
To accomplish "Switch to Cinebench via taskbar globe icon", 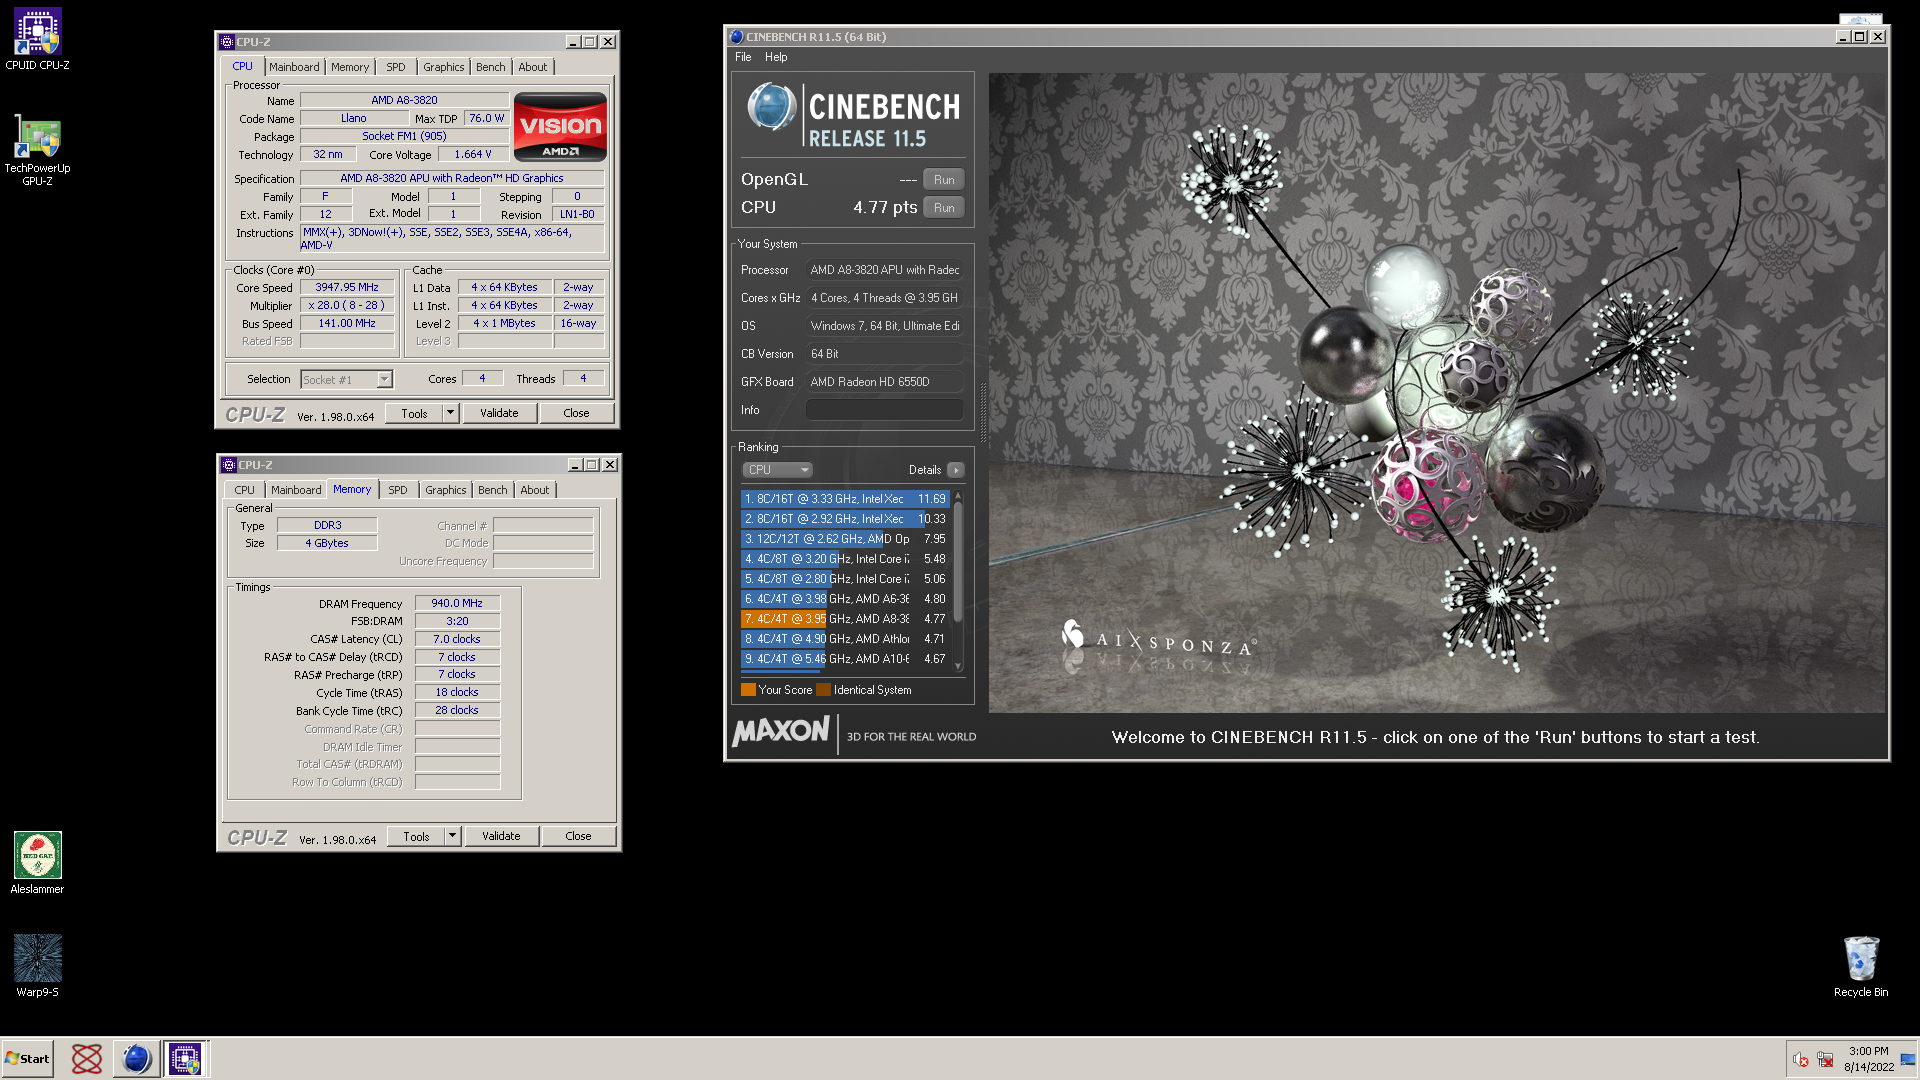I will [x=136, y=1058].
